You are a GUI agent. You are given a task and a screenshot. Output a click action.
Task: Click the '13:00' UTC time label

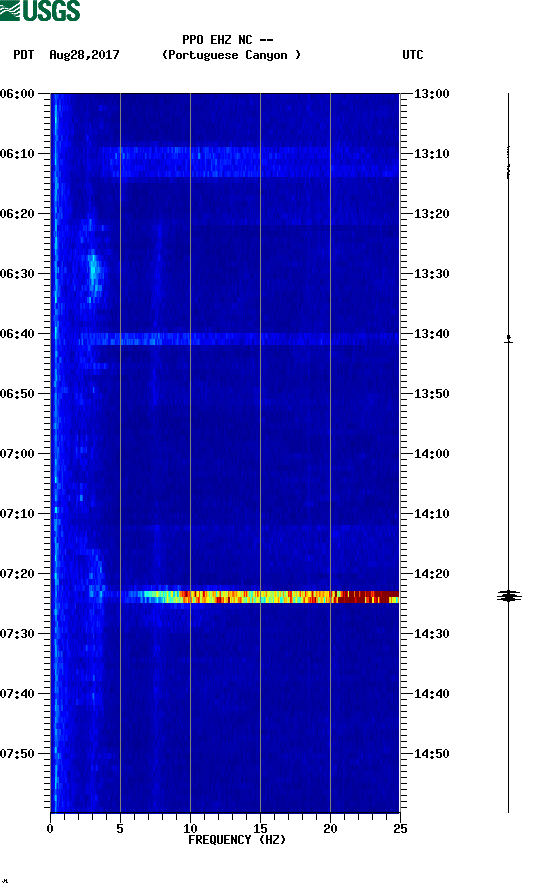(x=431, y=94)
